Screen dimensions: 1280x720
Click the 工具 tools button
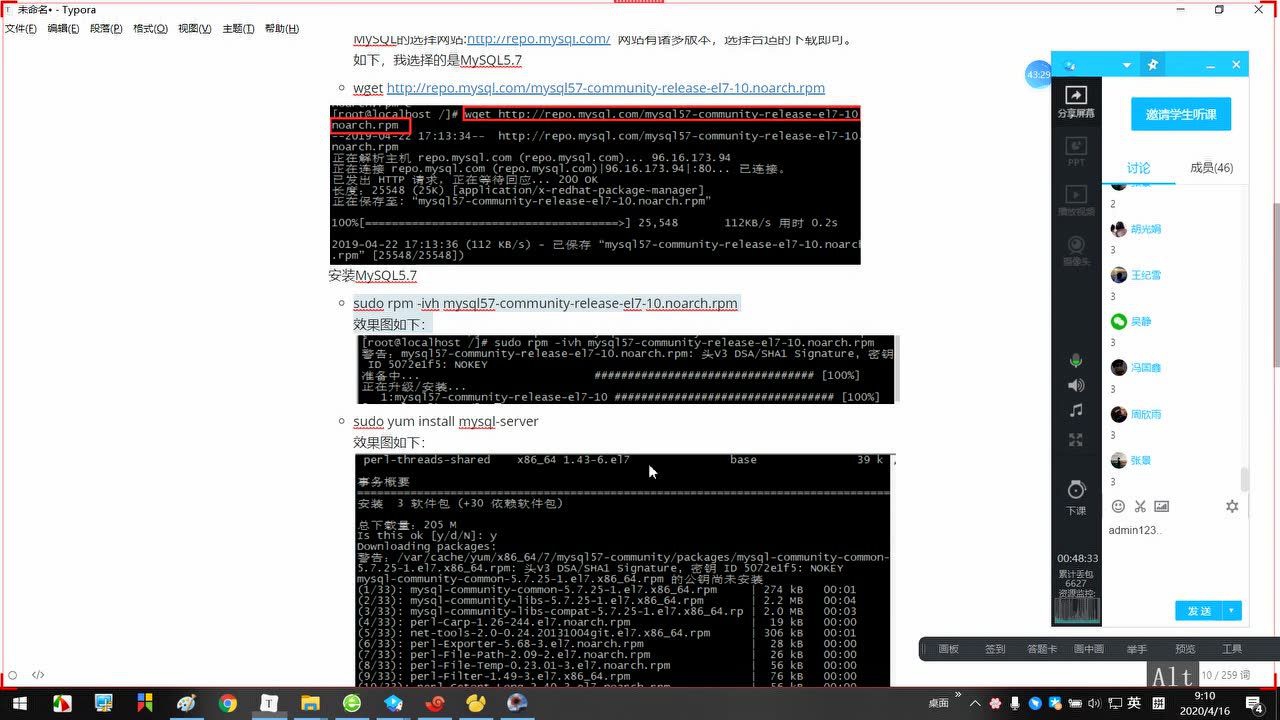(1232, 649)
